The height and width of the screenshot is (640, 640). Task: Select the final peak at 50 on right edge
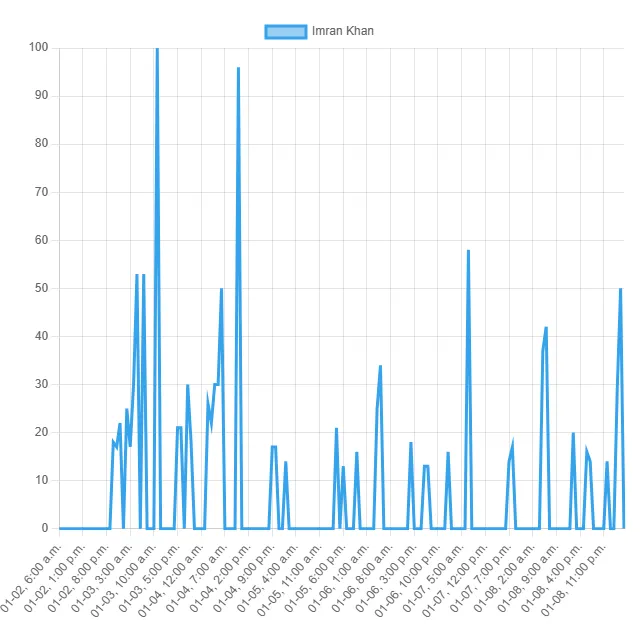[x=621, y=290]
